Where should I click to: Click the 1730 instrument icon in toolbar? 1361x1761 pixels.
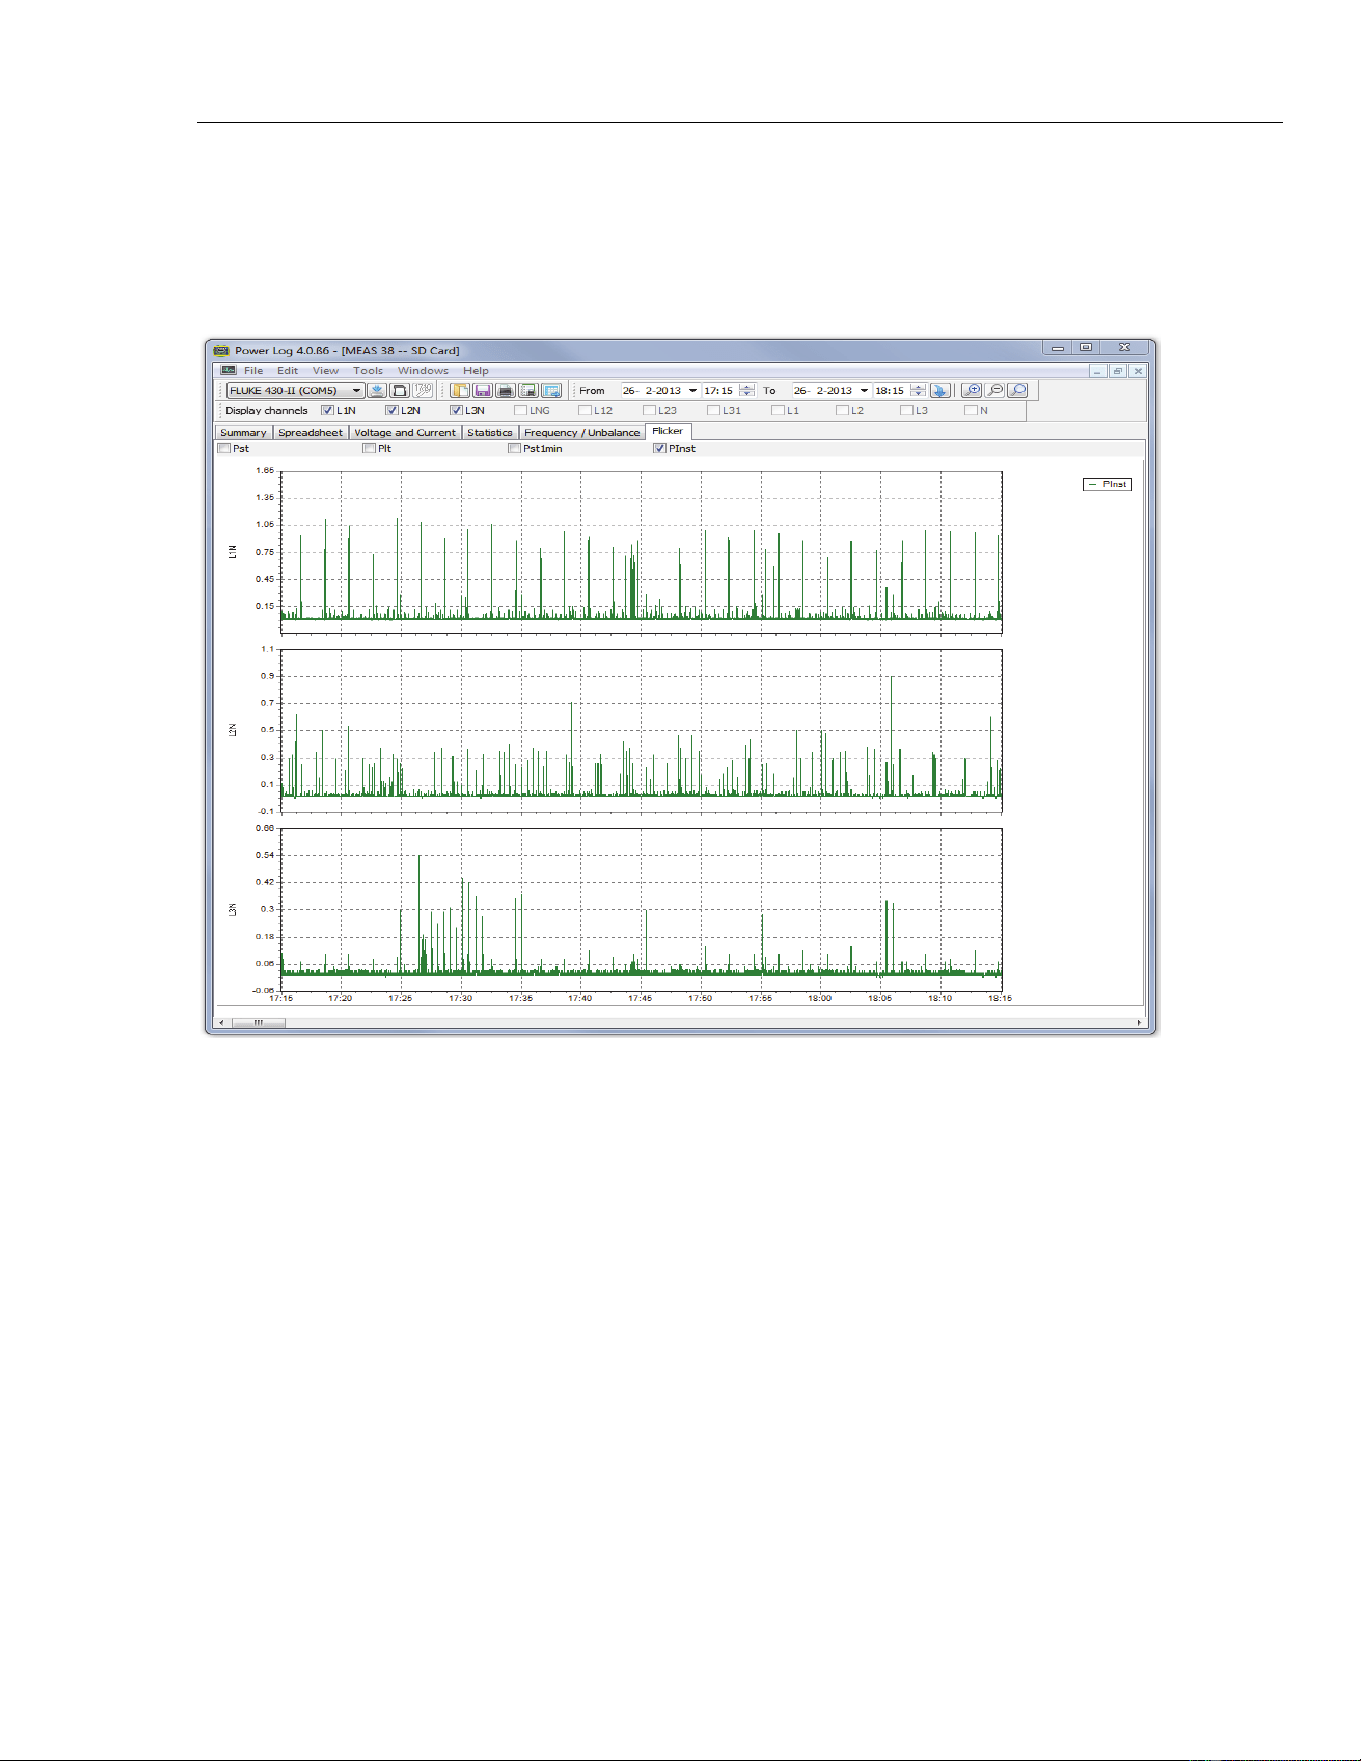tap(423, 391)
